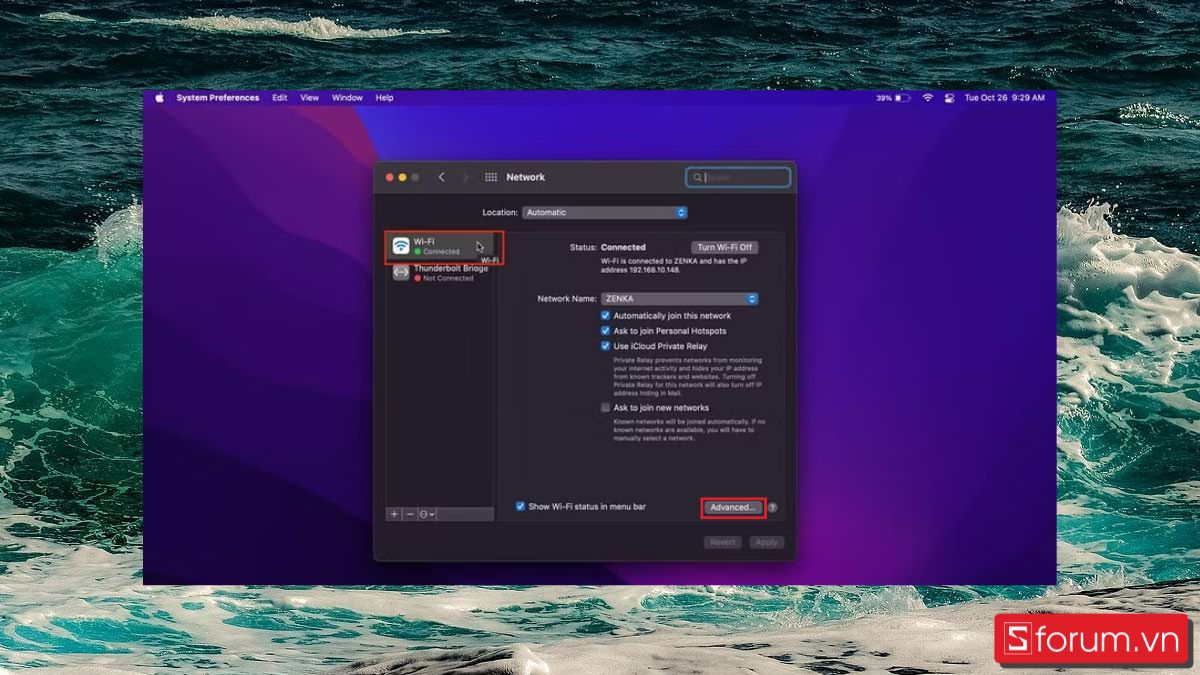
Task: Click Turn Wi-Fi Off
Action: click(x=723, y=247)
